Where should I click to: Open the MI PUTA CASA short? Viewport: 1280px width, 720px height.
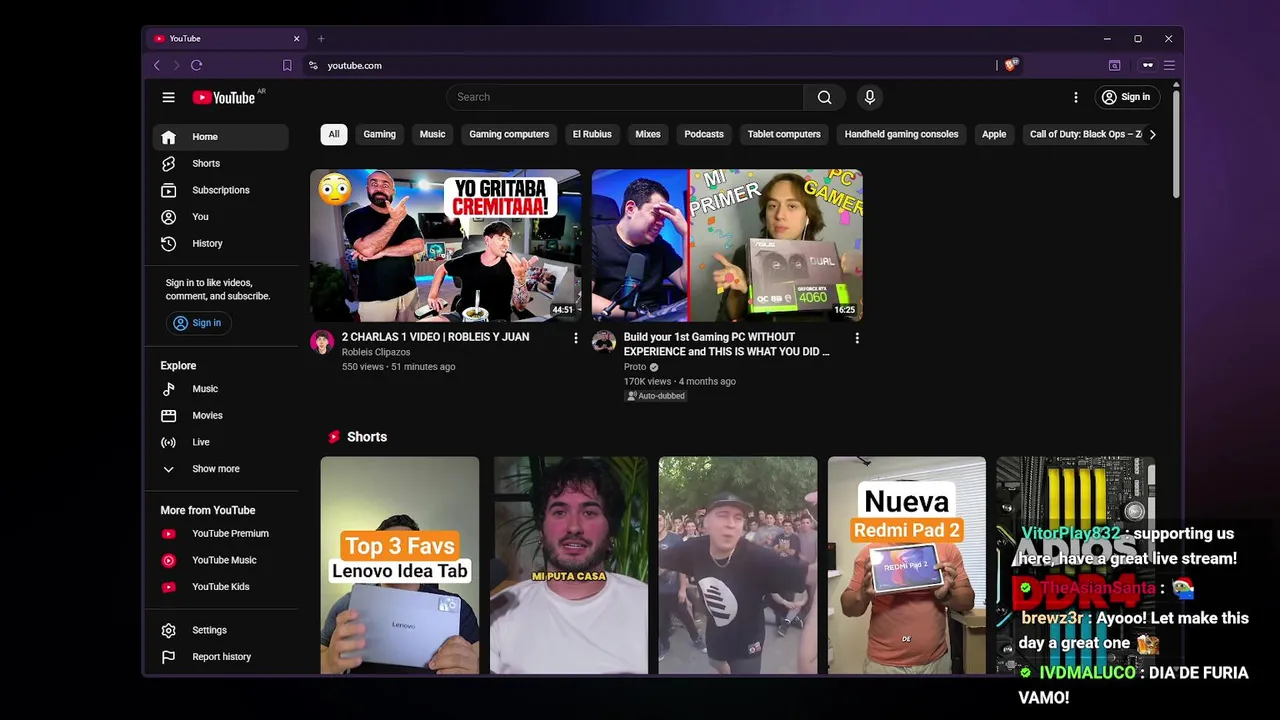tap(569, 565)
